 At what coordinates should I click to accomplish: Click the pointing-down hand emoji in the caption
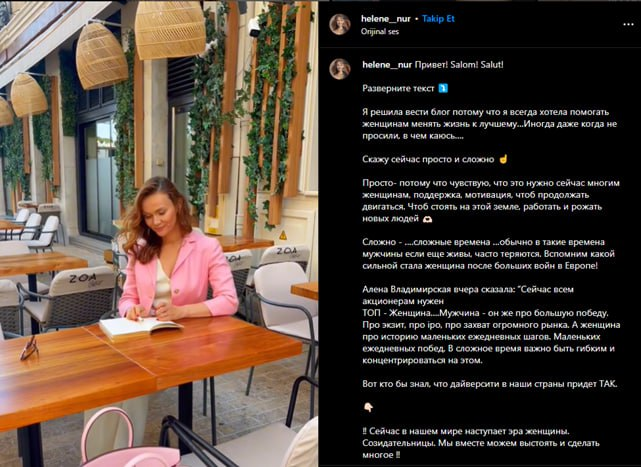point(368,407)
